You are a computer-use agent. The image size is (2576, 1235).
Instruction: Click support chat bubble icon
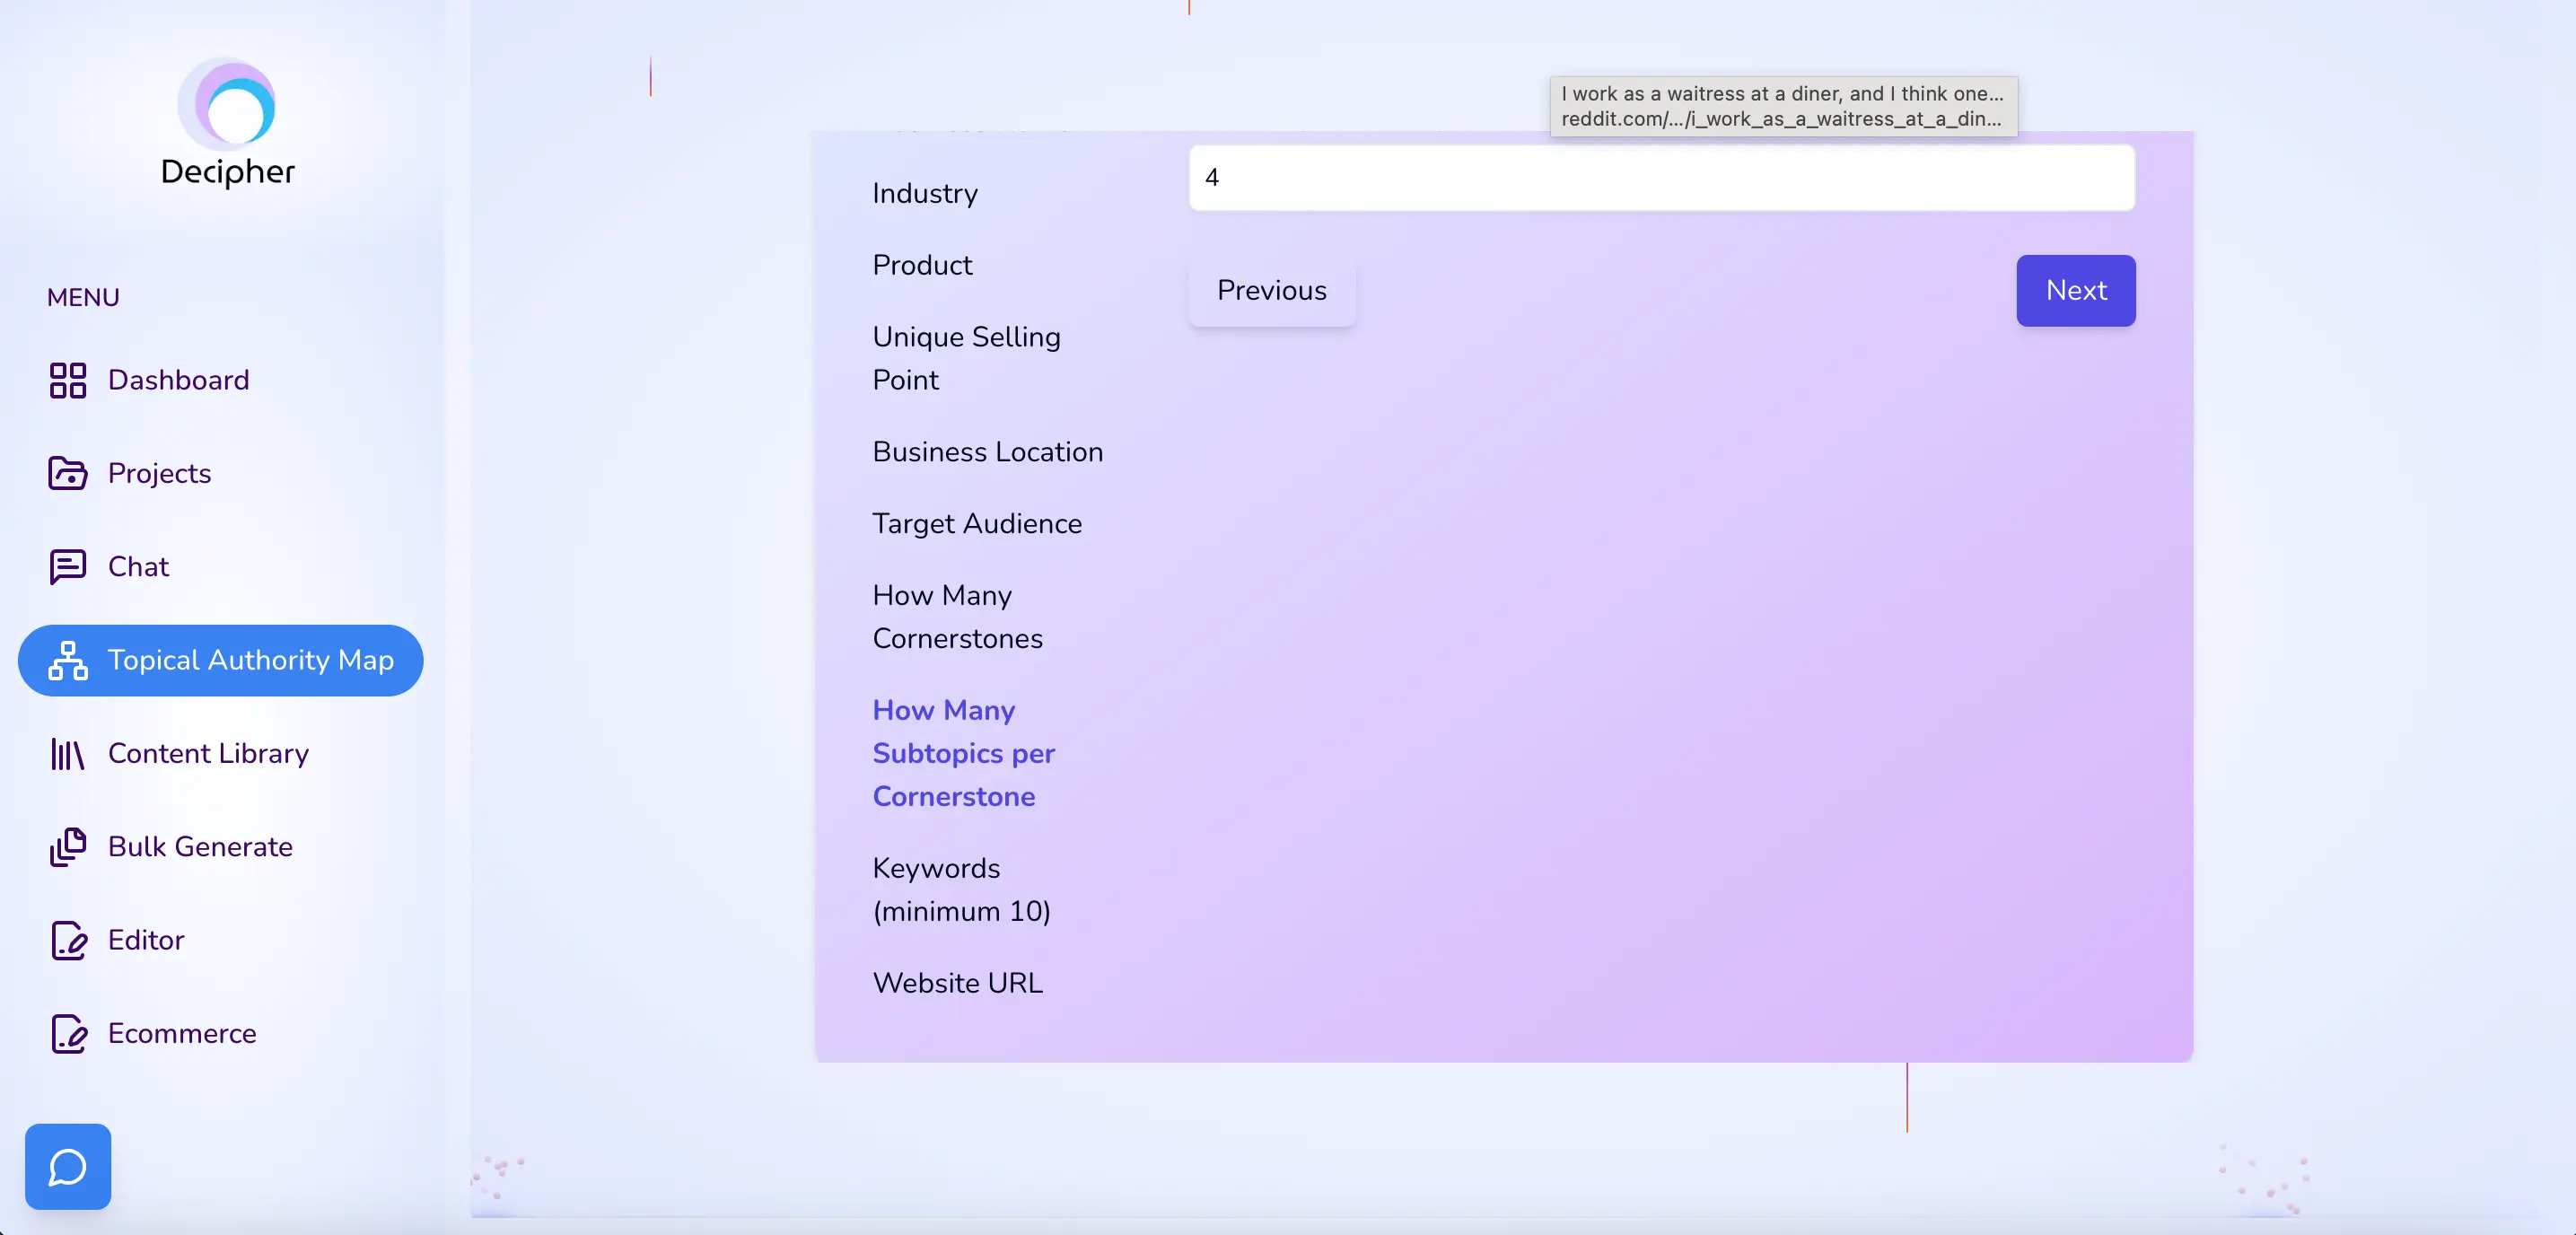[69, 1166]
